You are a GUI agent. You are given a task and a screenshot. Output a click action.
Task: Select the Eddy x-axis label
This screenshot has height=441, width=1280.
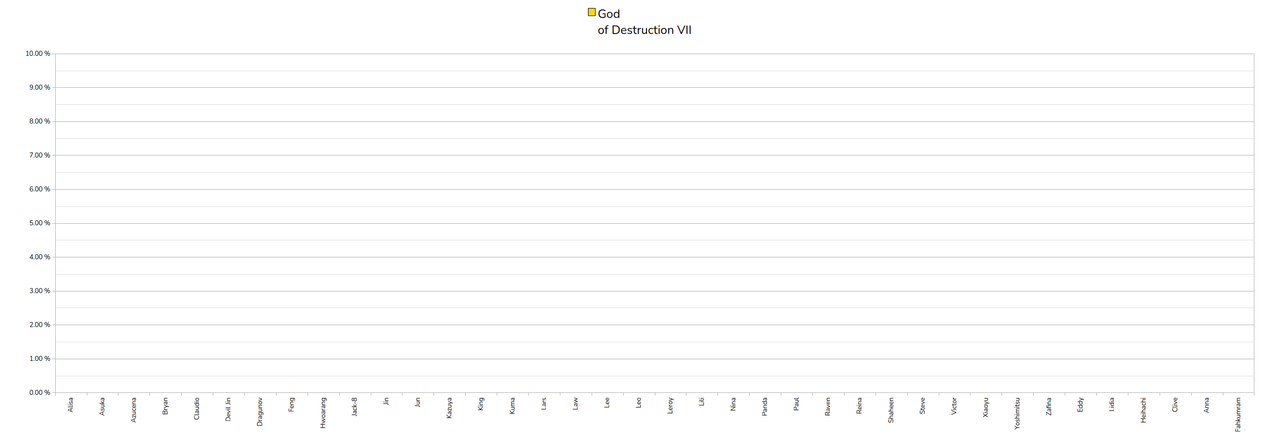1080,405
